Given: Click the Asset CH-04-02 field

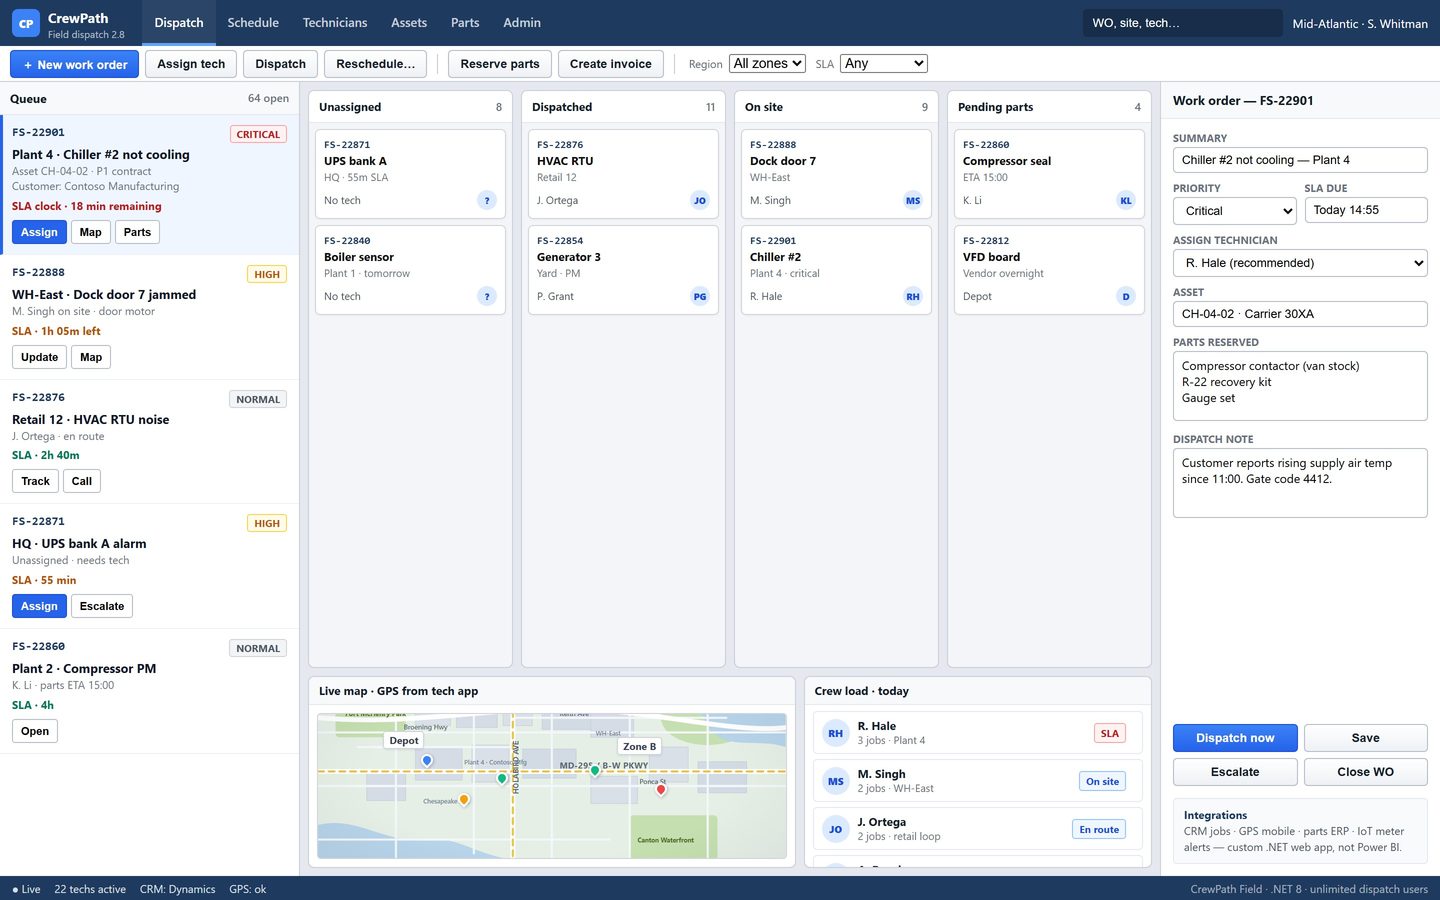Looking at the screenshot, I should pos(1300,314).
